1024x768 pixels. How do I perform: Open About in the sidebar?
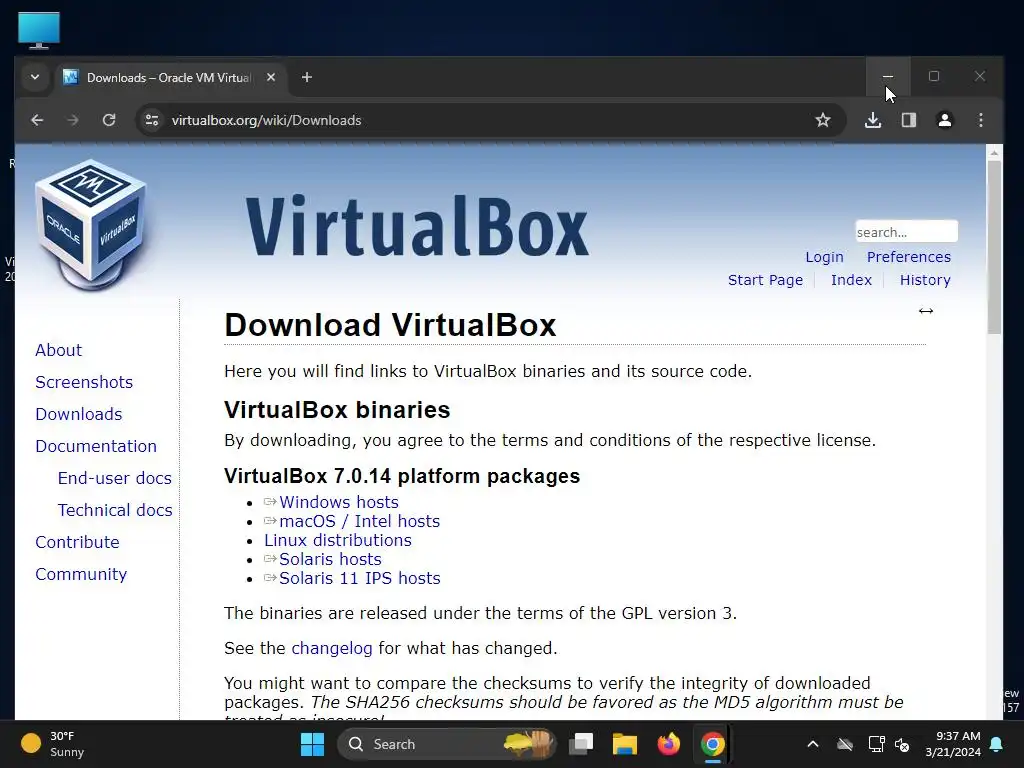tap(59, 350)
